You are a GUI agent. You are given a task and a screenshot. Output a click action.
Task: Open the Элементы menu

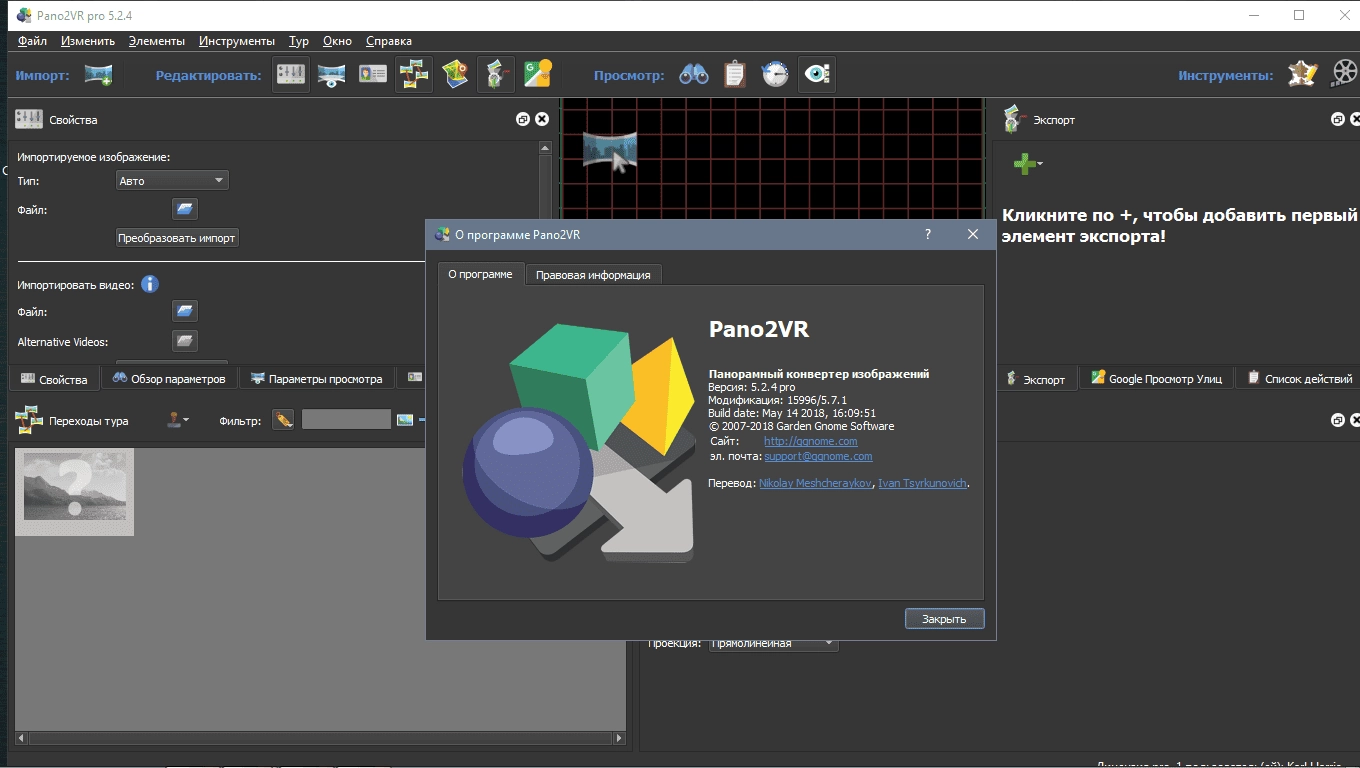pos(156,41)
